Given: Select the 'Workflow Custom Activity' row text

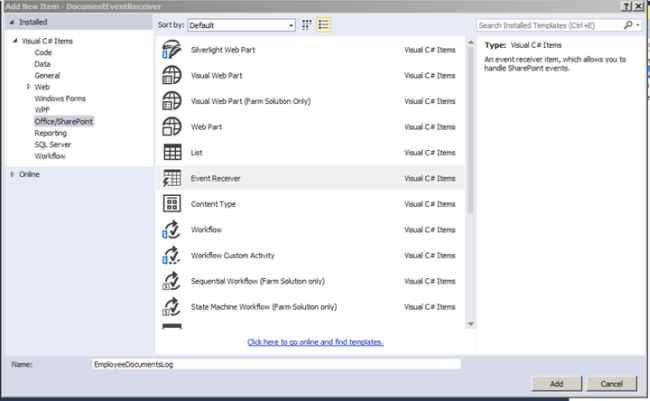Looking at the screenshot, I should [x=233, y=255].
